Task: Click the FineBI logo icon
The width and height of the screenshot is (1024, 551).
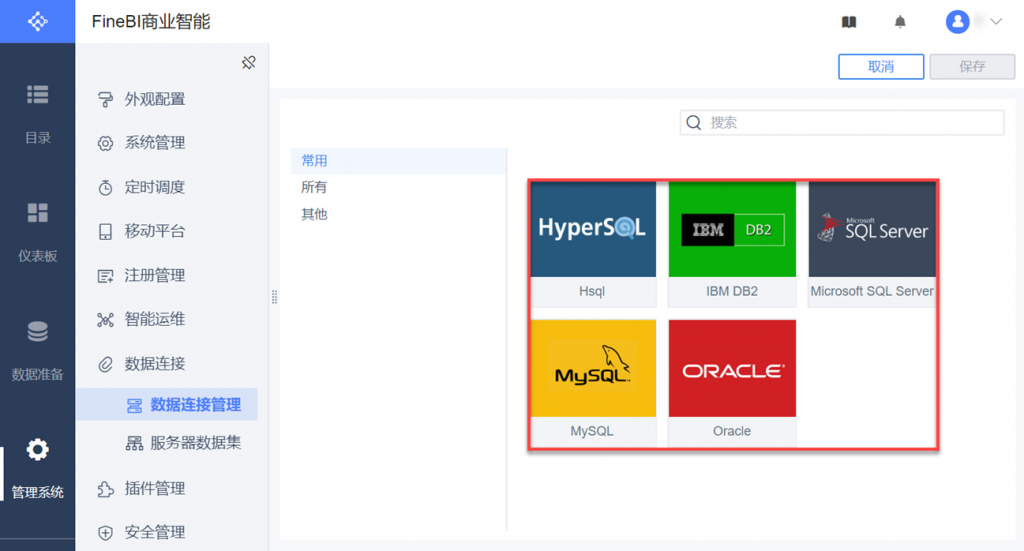Action: click(x=37, y=21)
